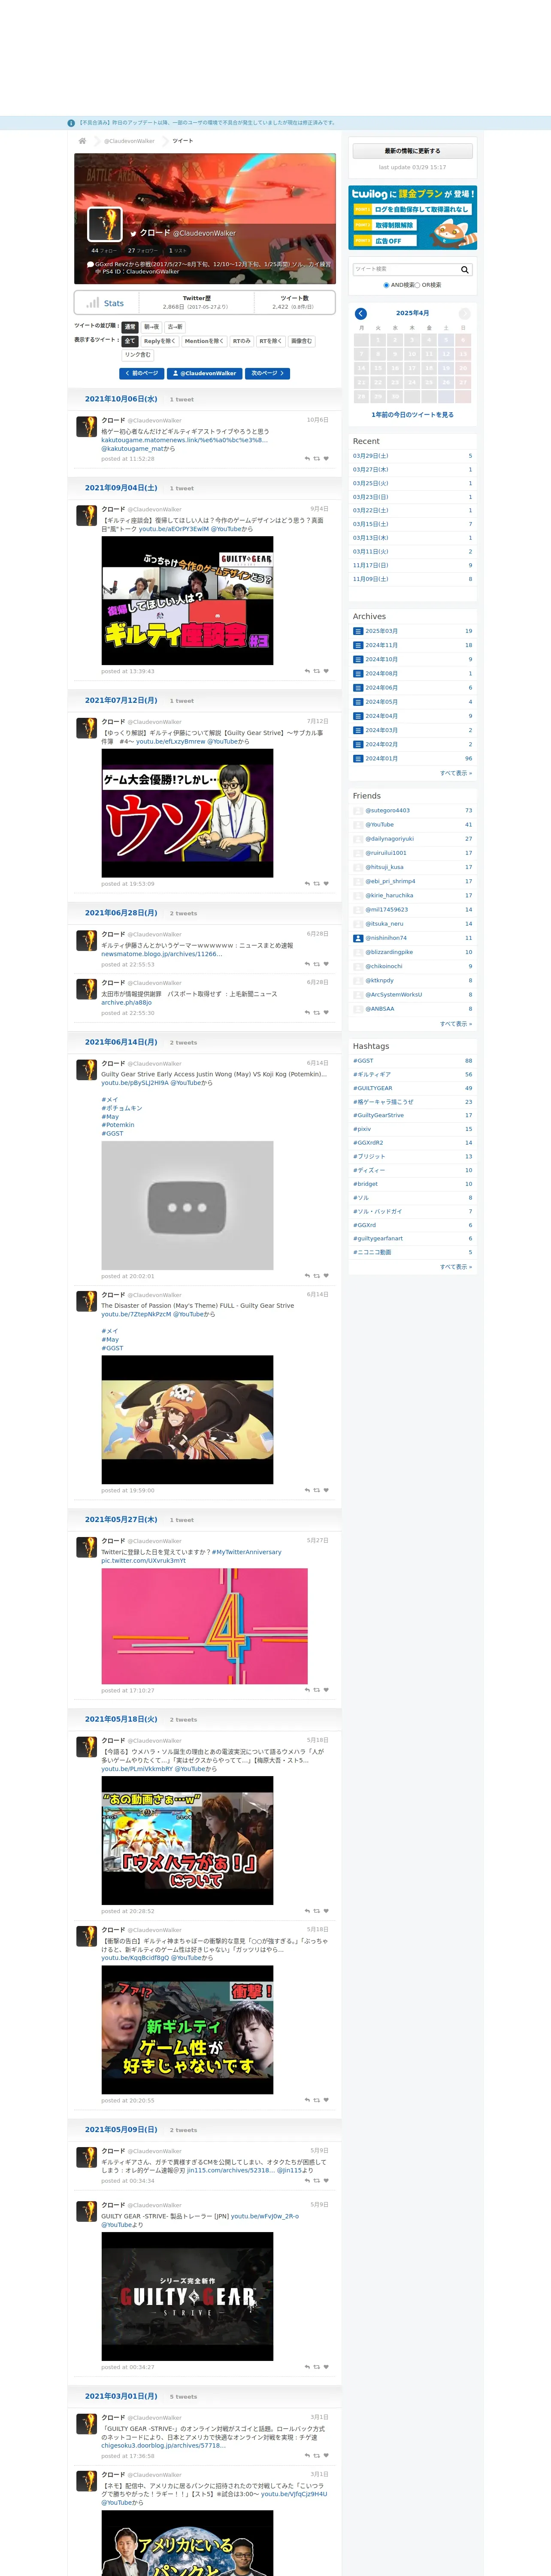This screenshot has height=2576, width=551.
Task: Open hashtag #GuiltyGearStrive
Action: pyautogui.click(x=378, y=1115)
